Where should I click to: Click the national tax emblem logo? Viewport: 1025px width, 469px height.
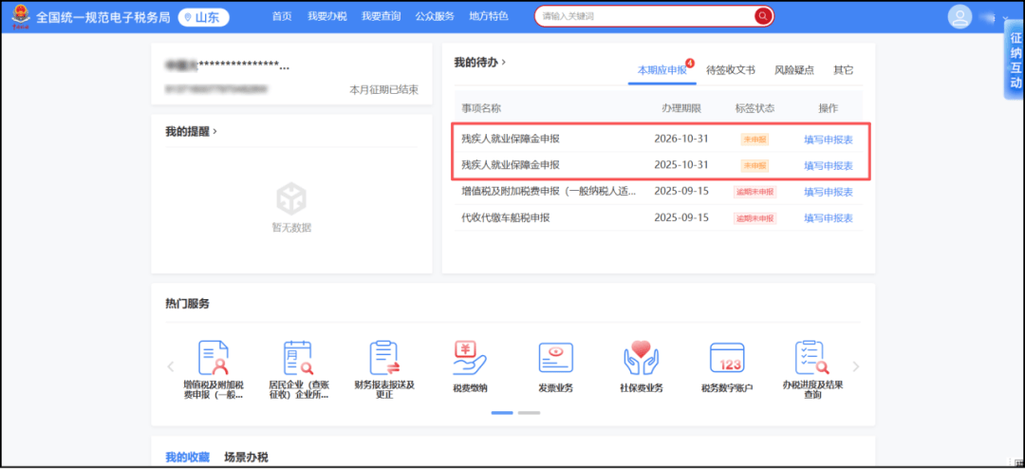click(x=21, y=16)
